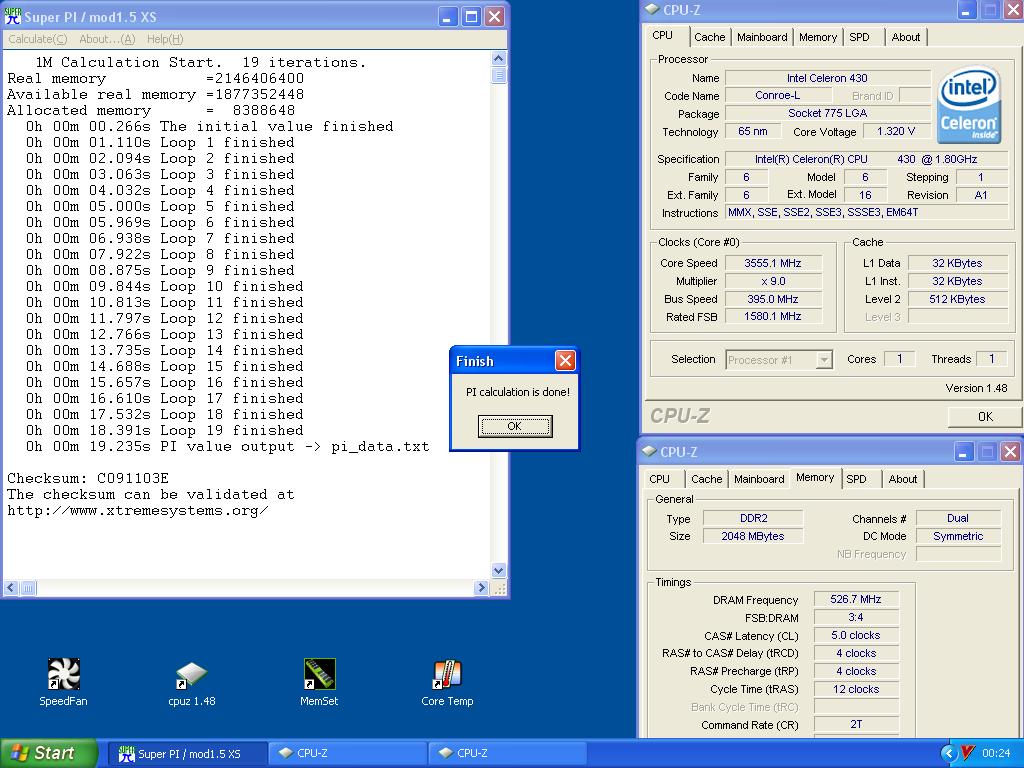Image resolution: width=1024 pixels, height=768 pixels.
Task: Switch to About tab in lower CPU-Z
Action: click(x=903, y=479)
